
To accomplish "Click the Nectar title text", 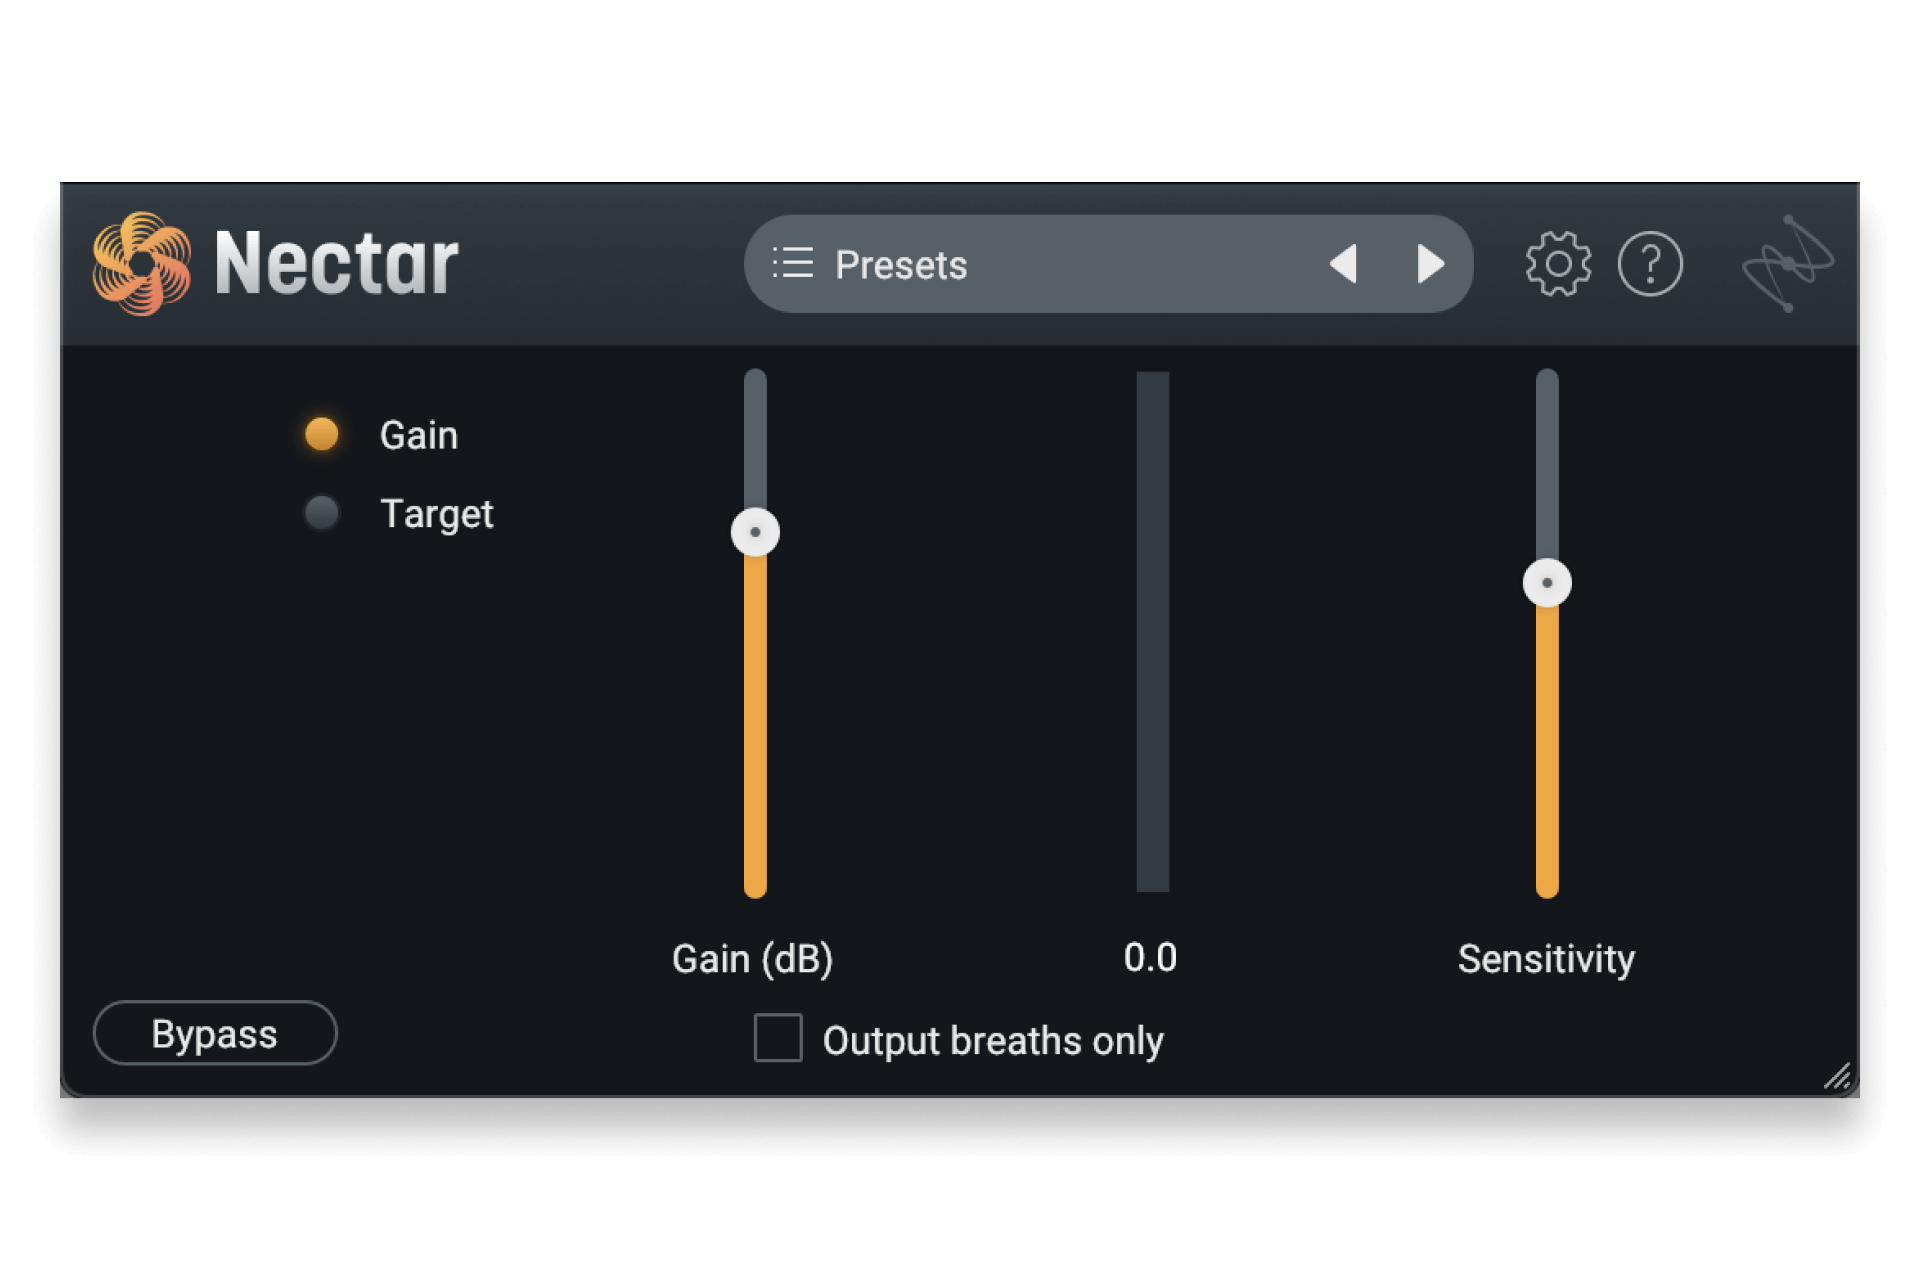I will coord(336,264).
